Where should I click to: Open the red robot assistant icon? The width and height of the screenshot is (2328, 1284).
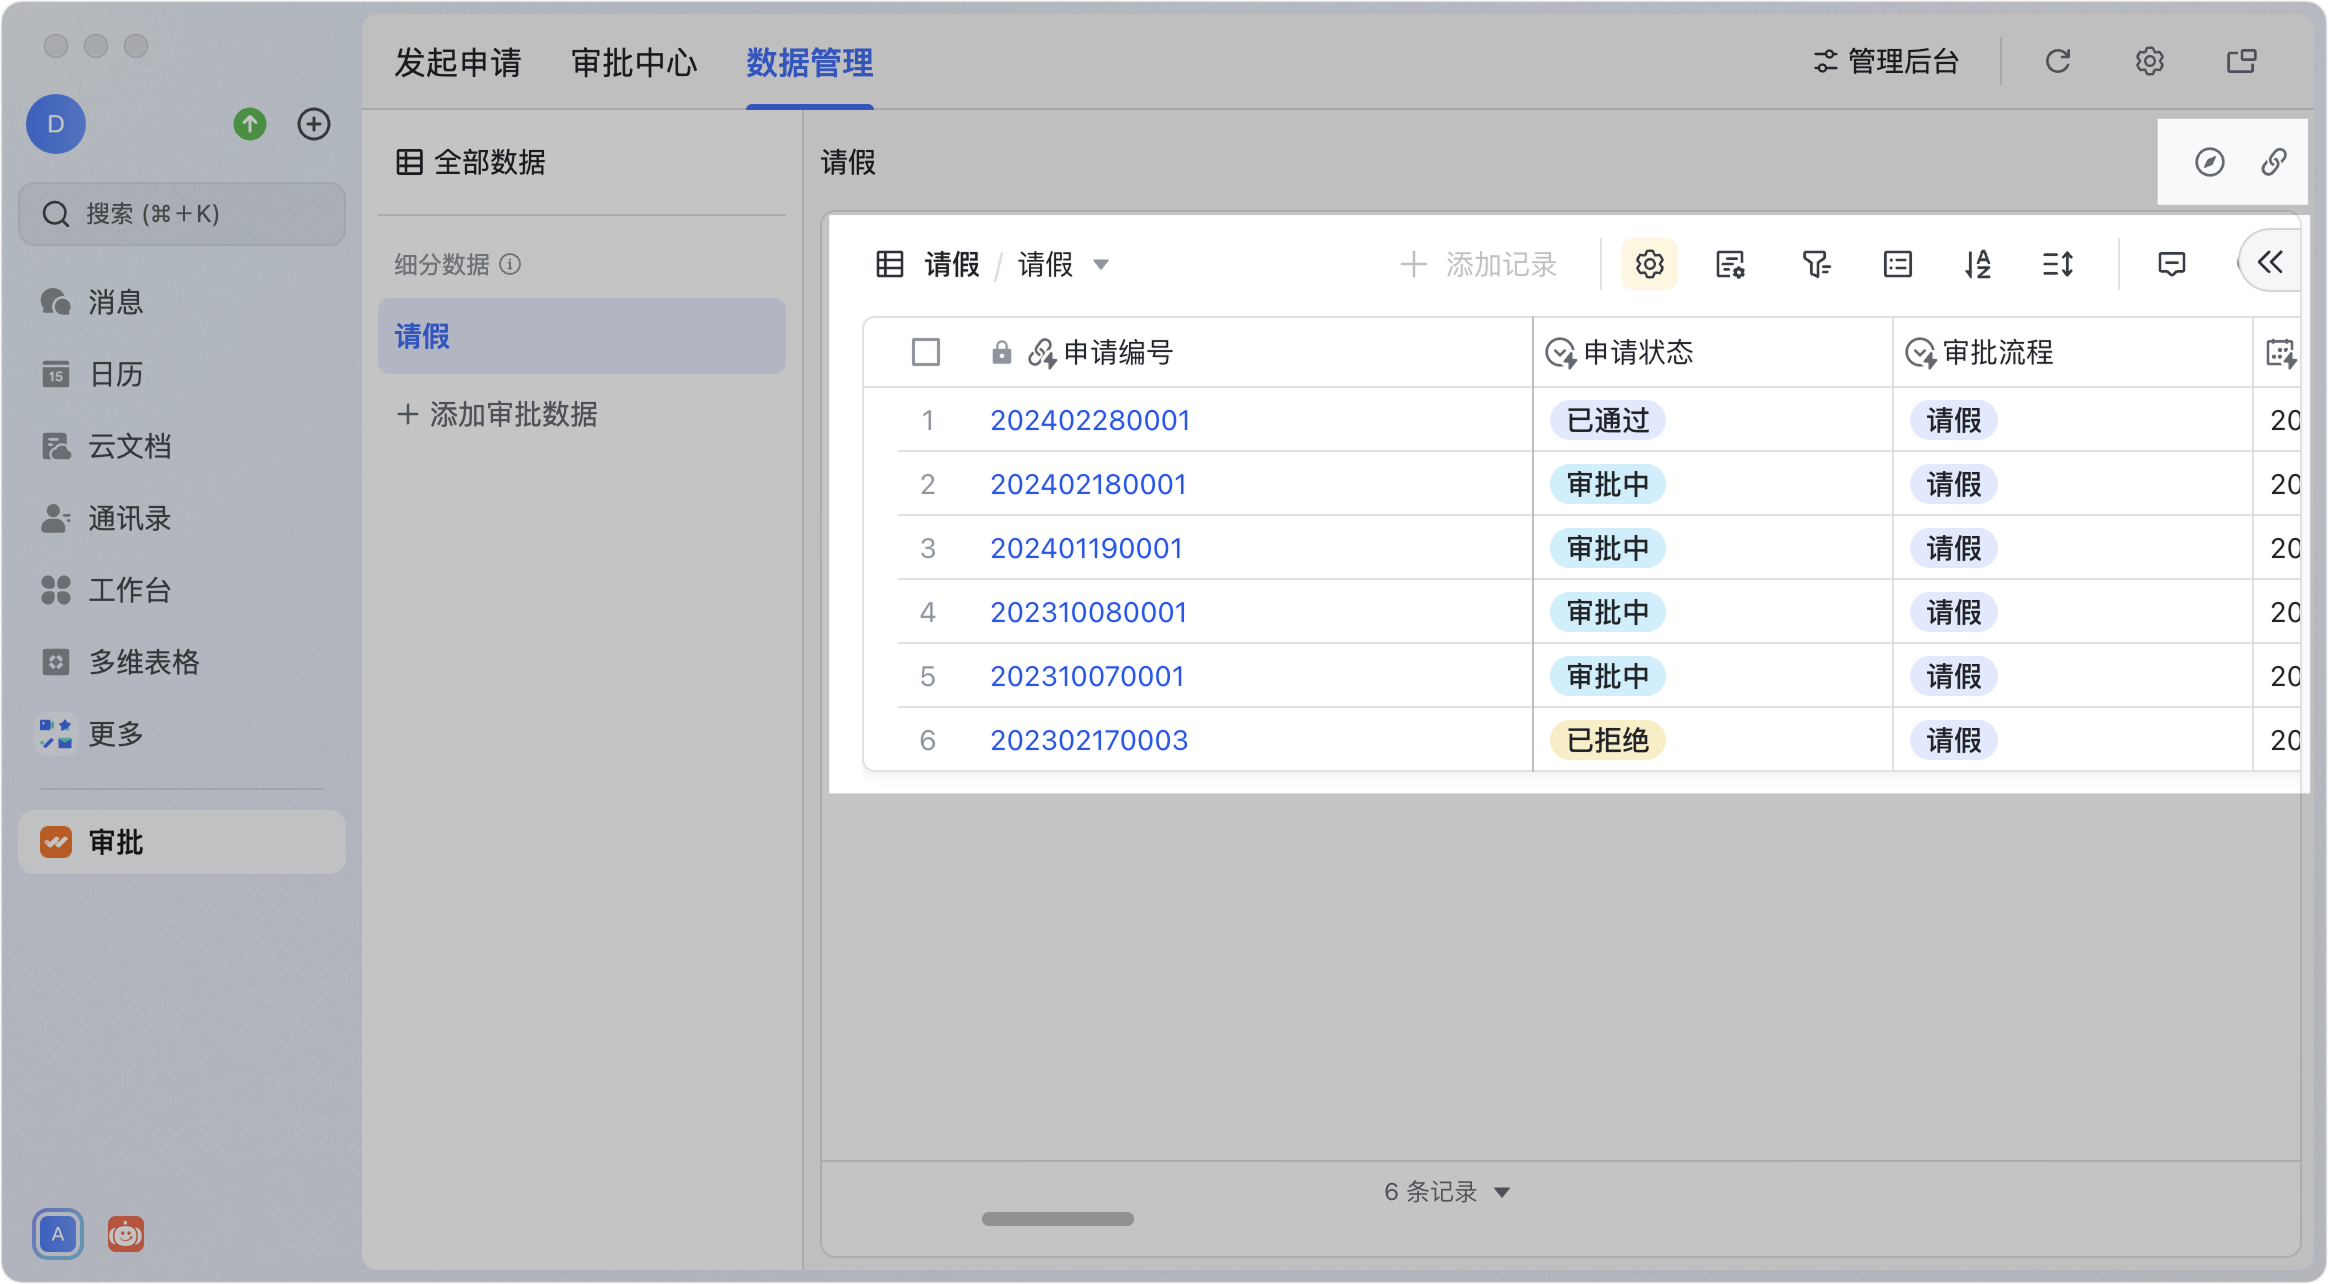tap(126, 1234)
